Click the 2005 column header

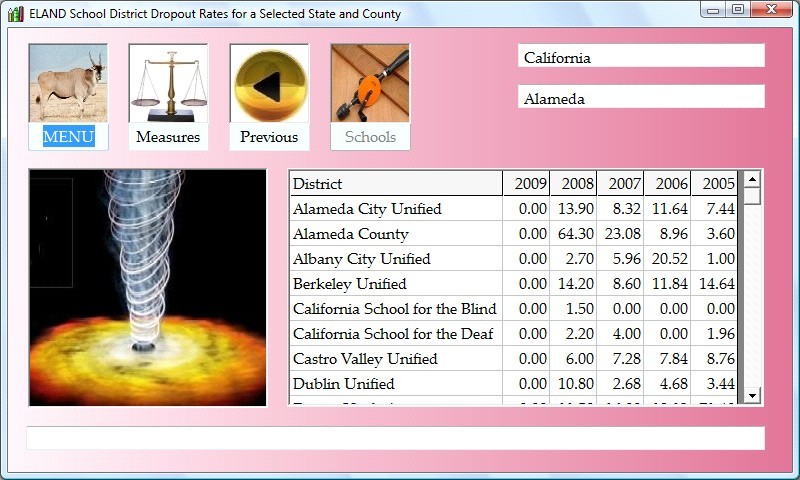(x=715, y=184)
